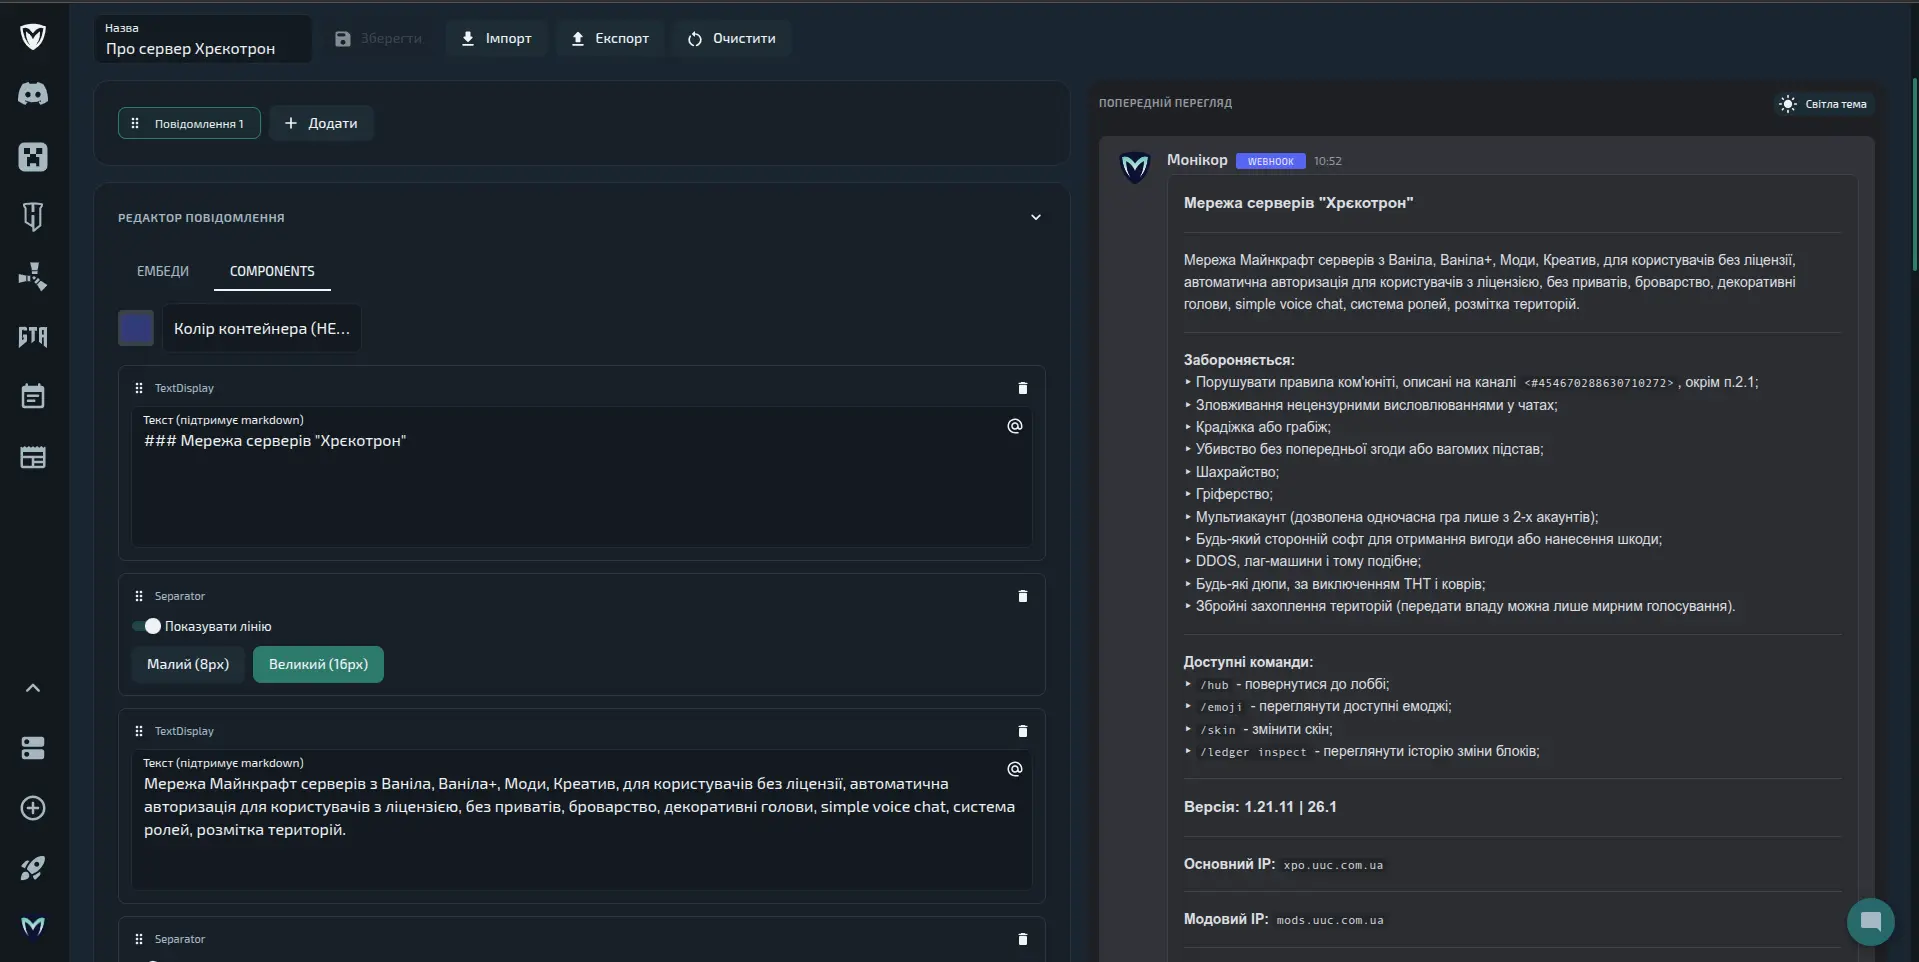Click the channel mention <#454670288630710272>

click(x=1598, y=383)
